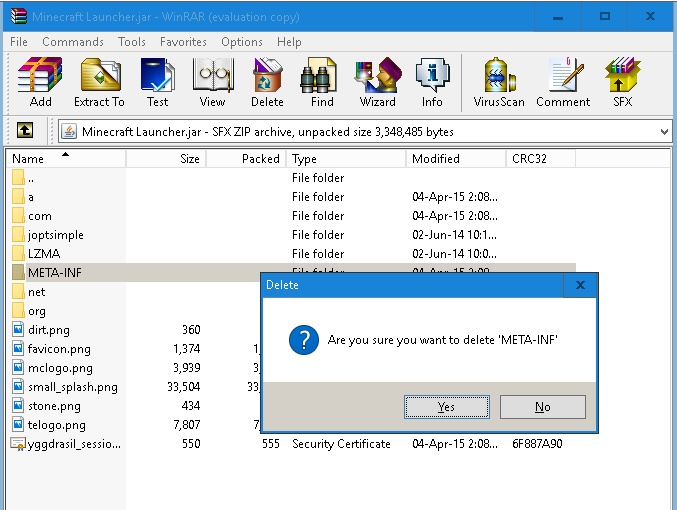Click the Add toolbar icon
677x510 pixels.
click(x=40, y=75)
